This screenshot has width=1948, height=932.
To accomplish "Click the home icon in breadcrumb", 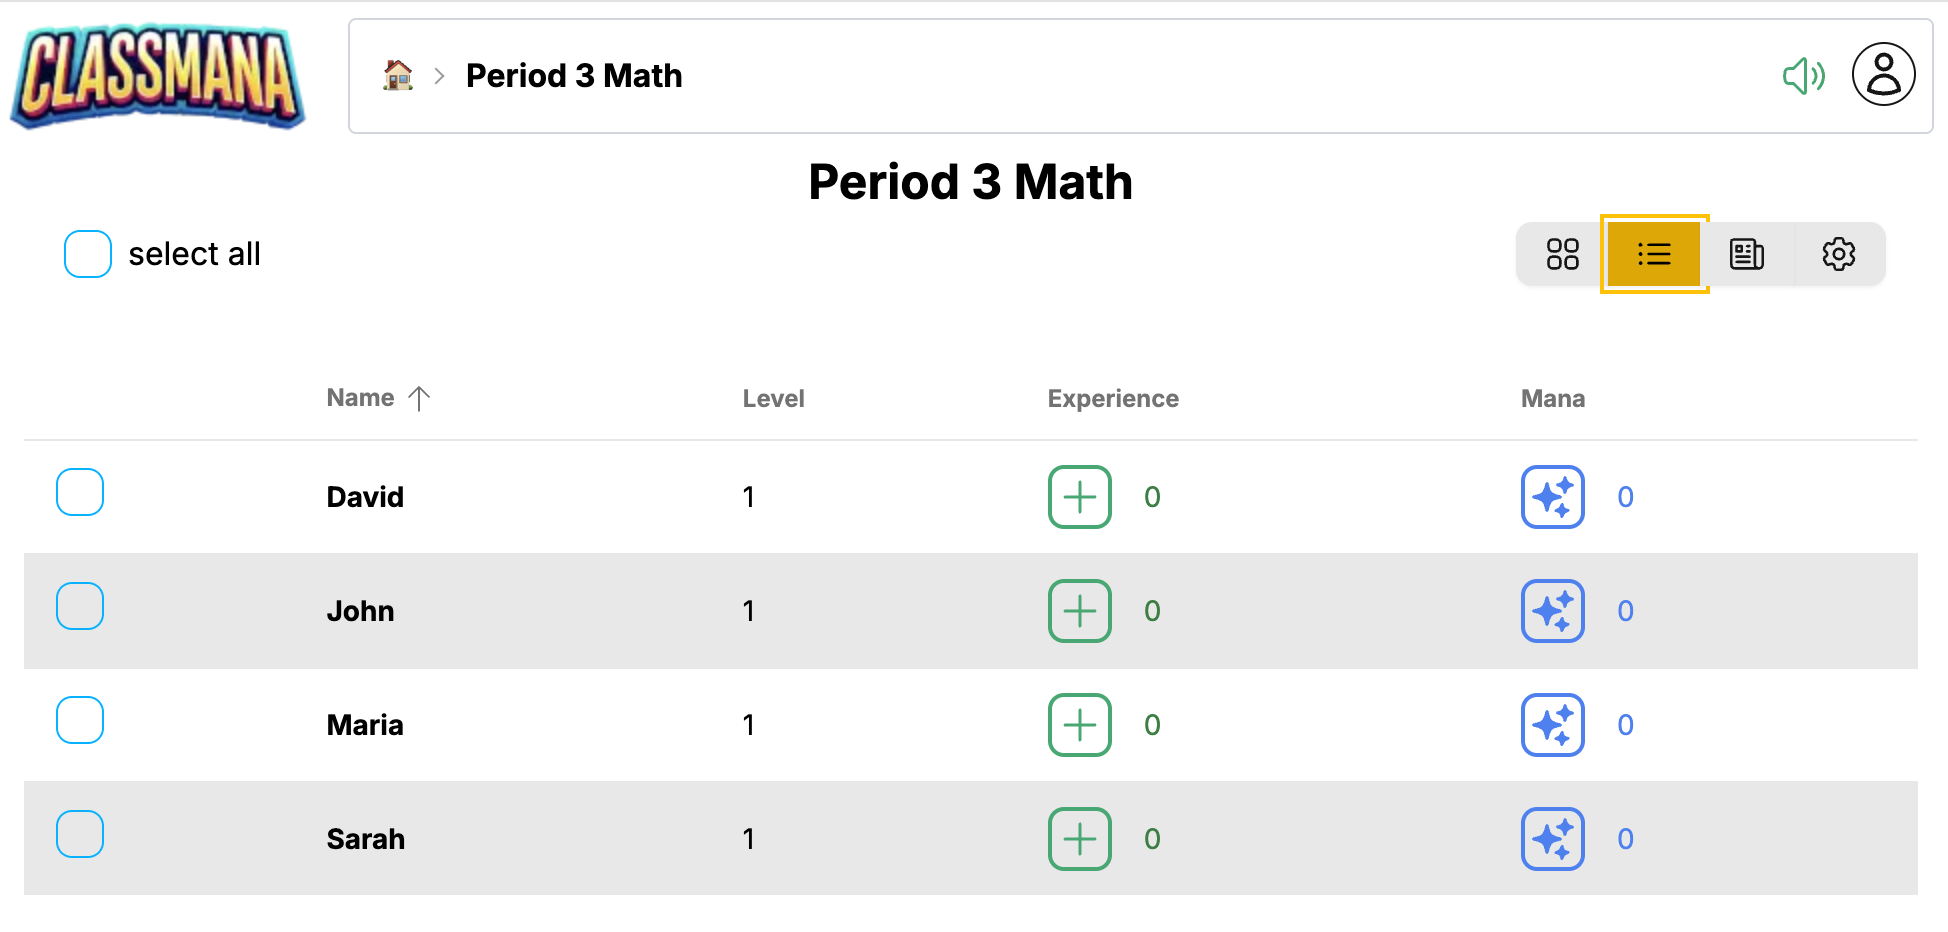I will tap(398, 76).
